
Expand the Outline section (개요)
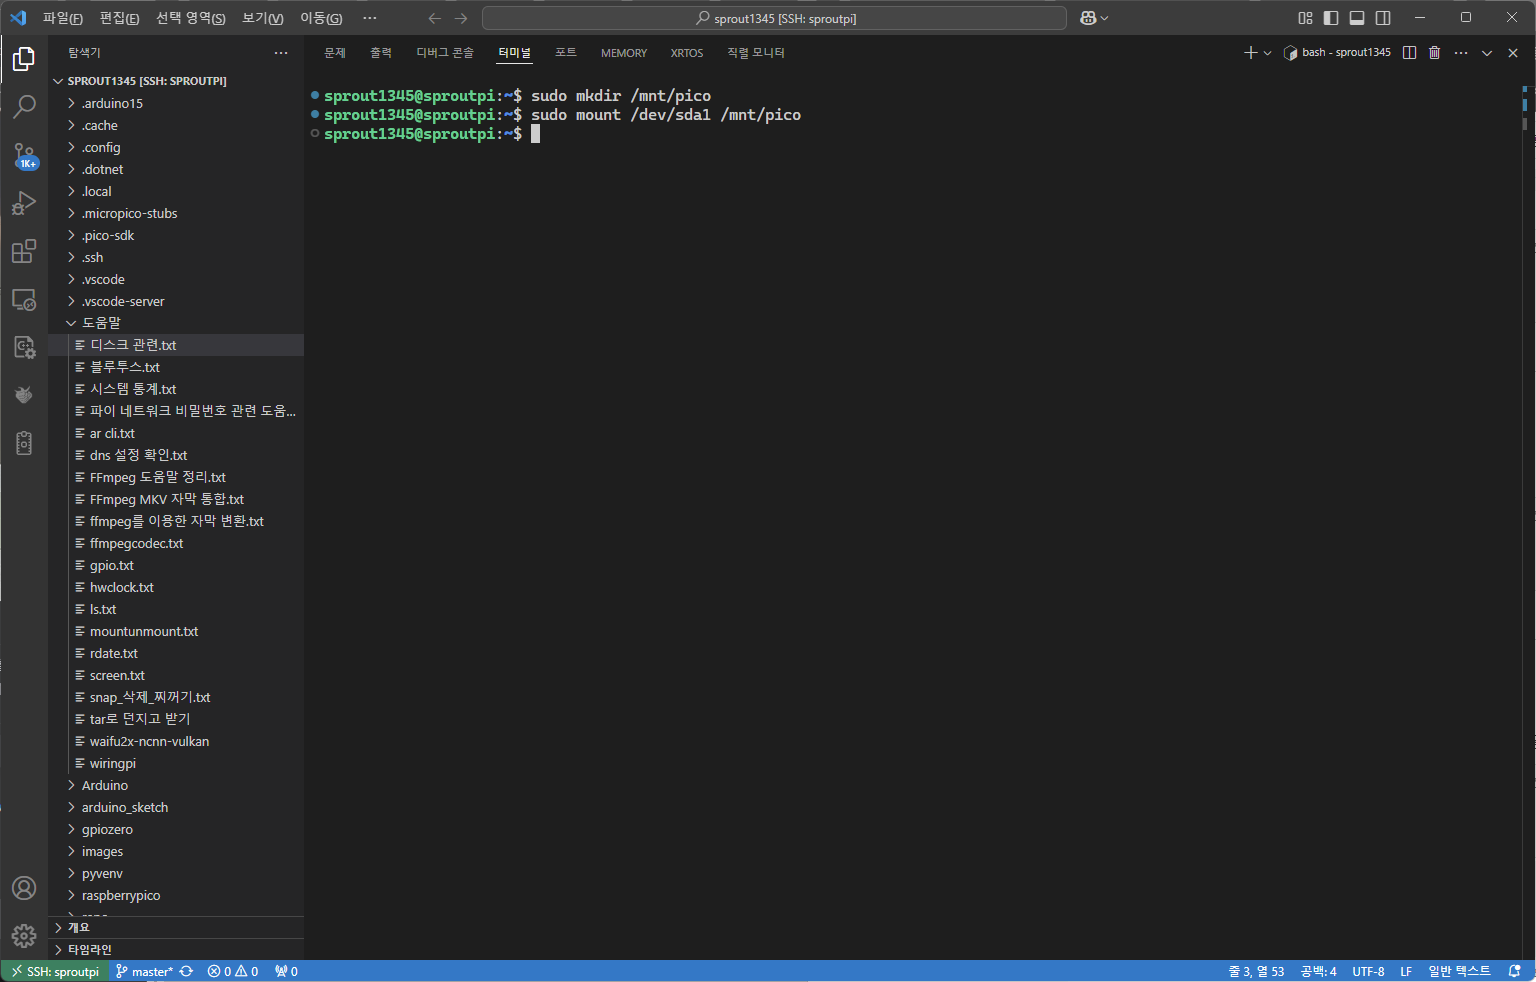pyautogui.click(x=176, y=928)
